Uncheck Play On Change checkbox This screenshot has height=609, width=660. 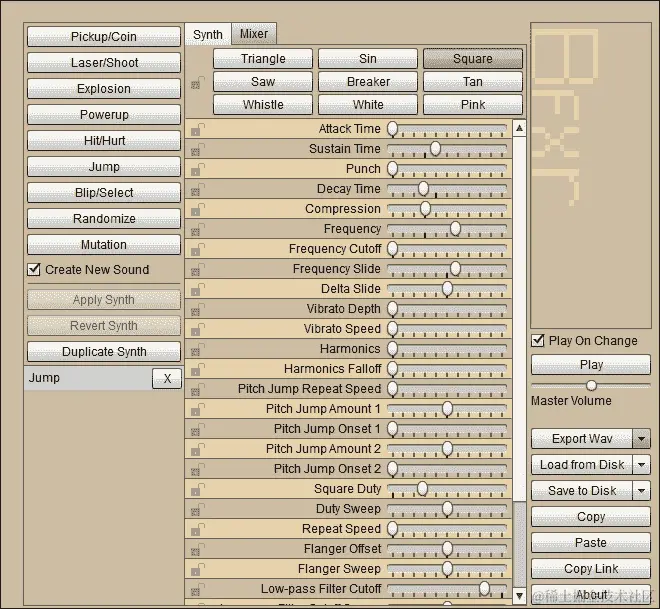[x=538, y=340]
